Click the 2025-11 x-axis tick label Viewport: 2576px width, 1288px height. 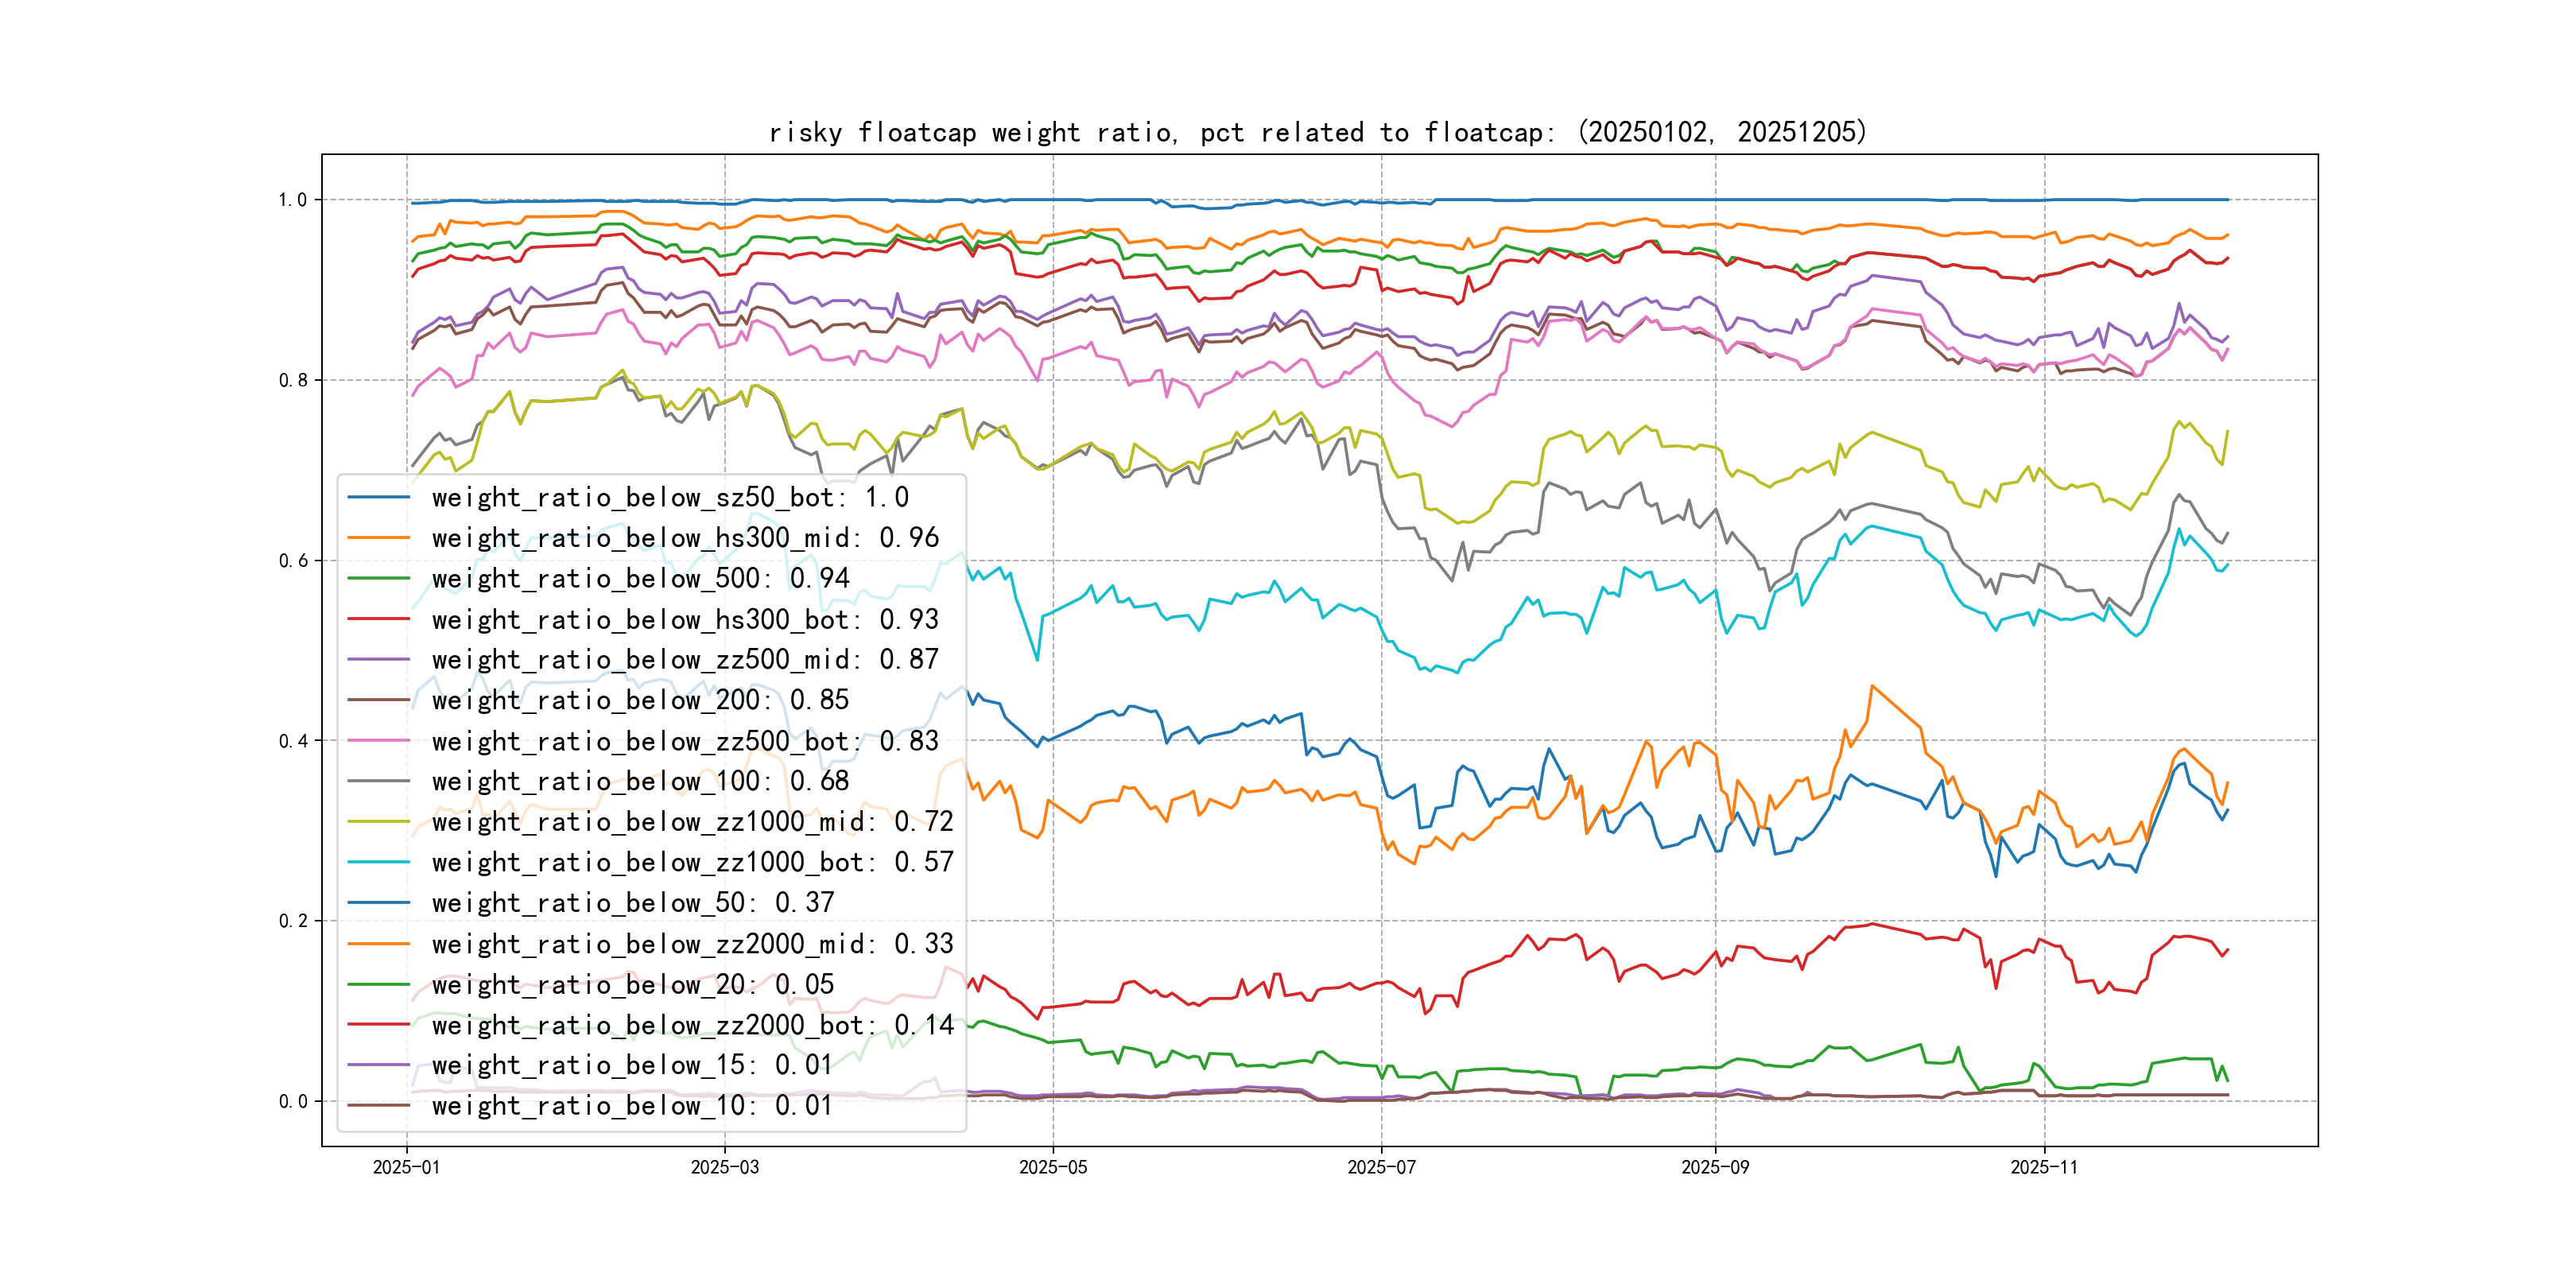(2043, 1167)
